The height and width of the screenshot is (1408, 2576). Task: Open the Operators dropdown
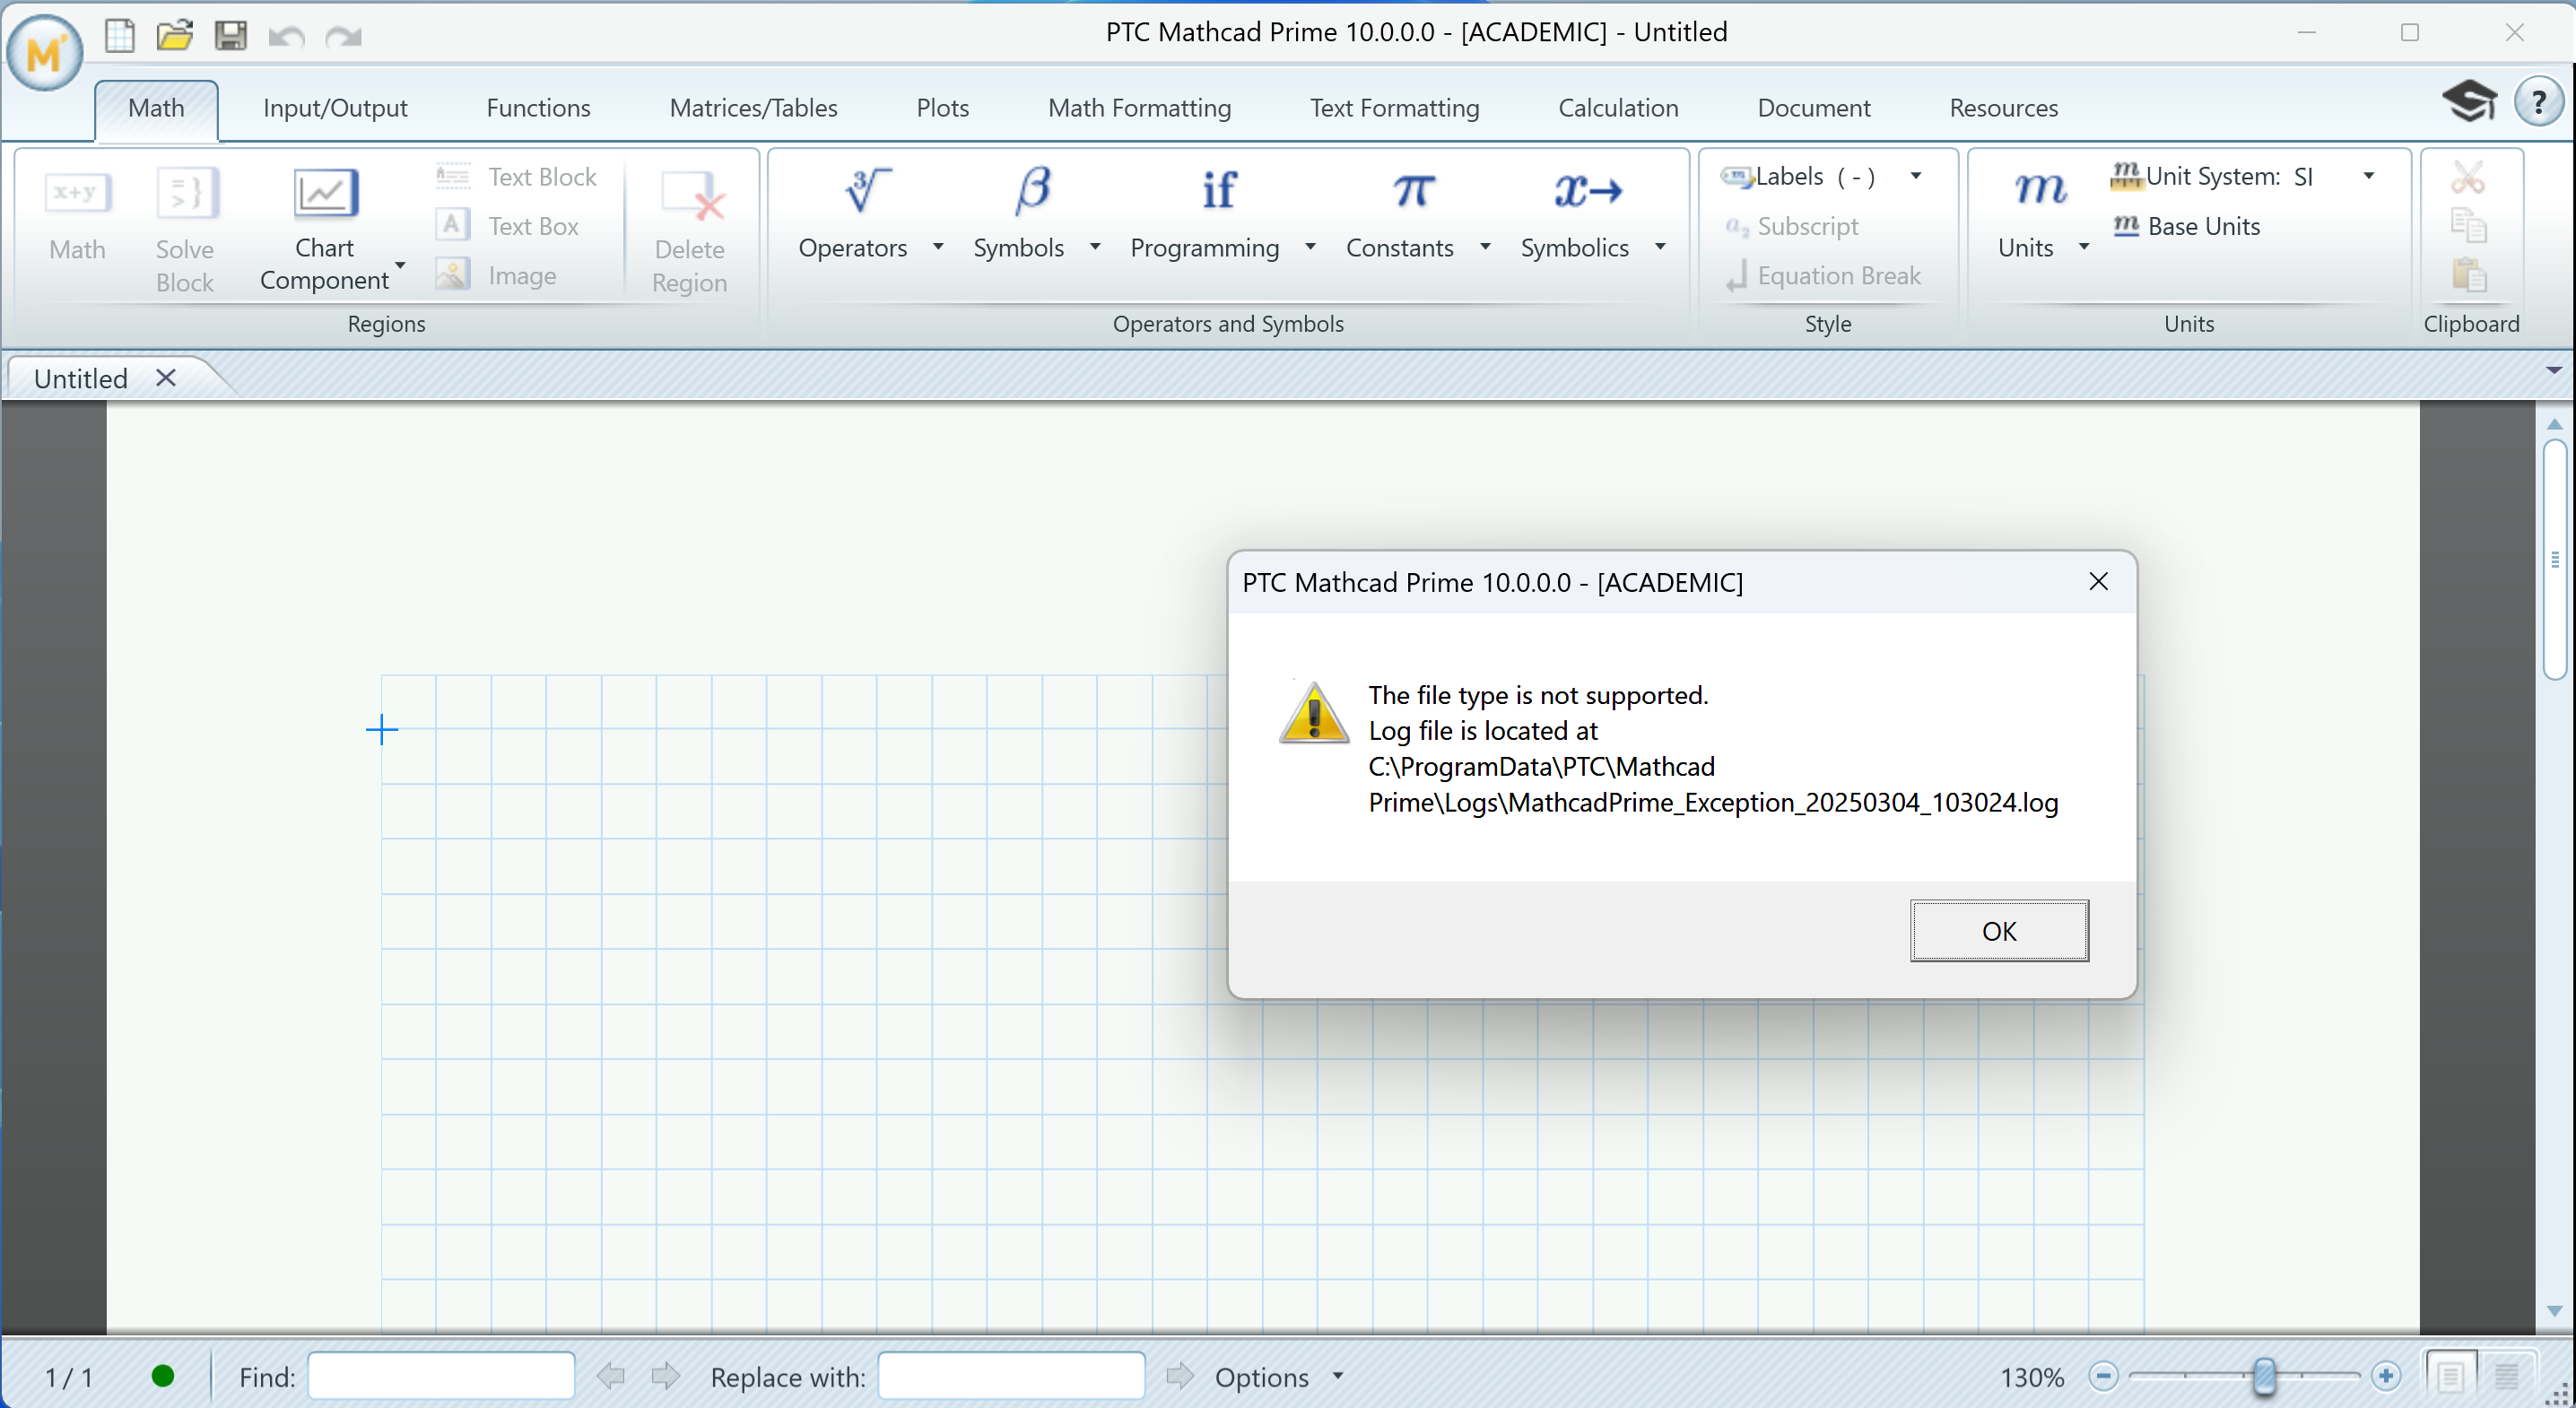pos(937,248)
